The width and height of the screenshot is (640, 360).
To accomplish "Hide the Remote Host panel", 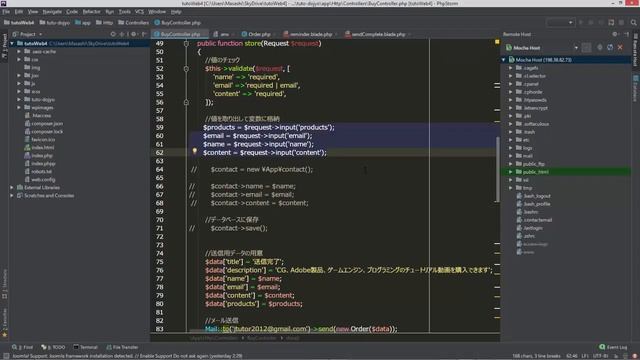I will [627, 34].
